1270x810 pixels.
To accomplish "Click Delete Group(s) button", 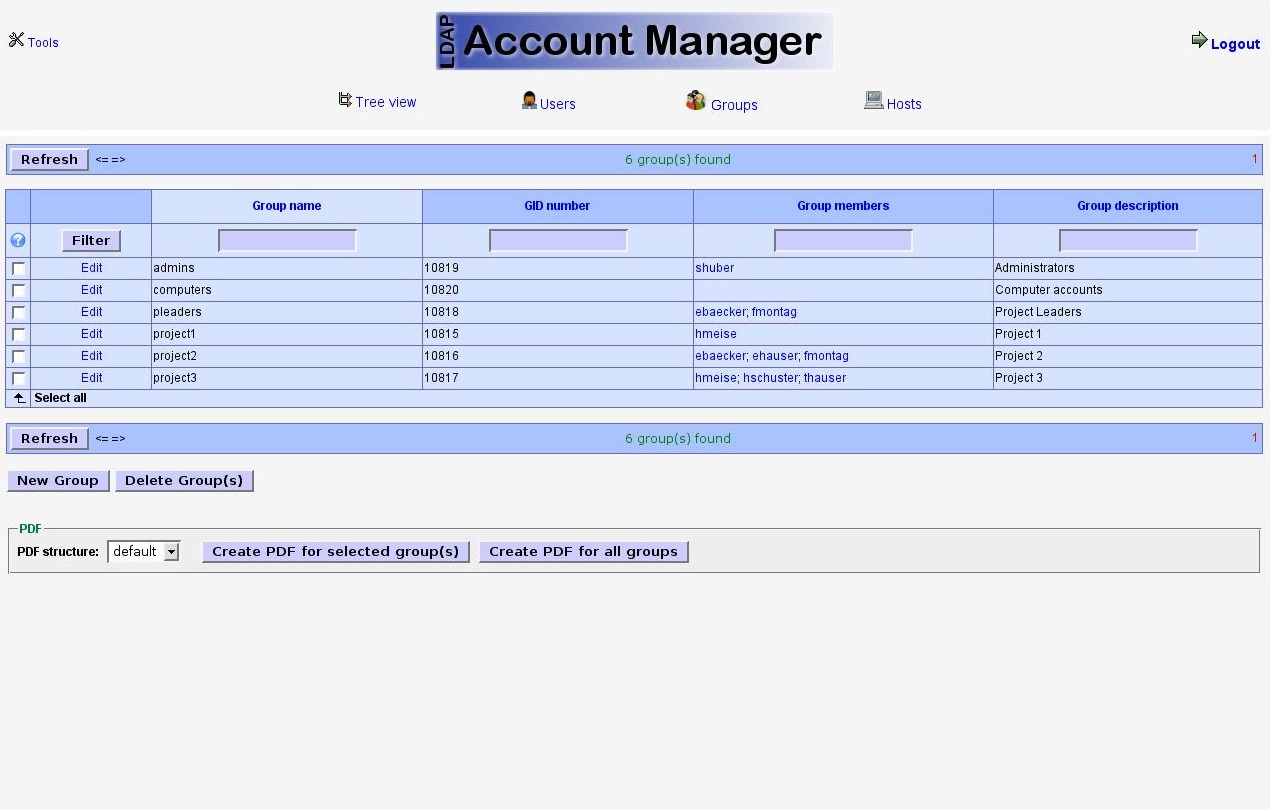I will coord(184,481).
